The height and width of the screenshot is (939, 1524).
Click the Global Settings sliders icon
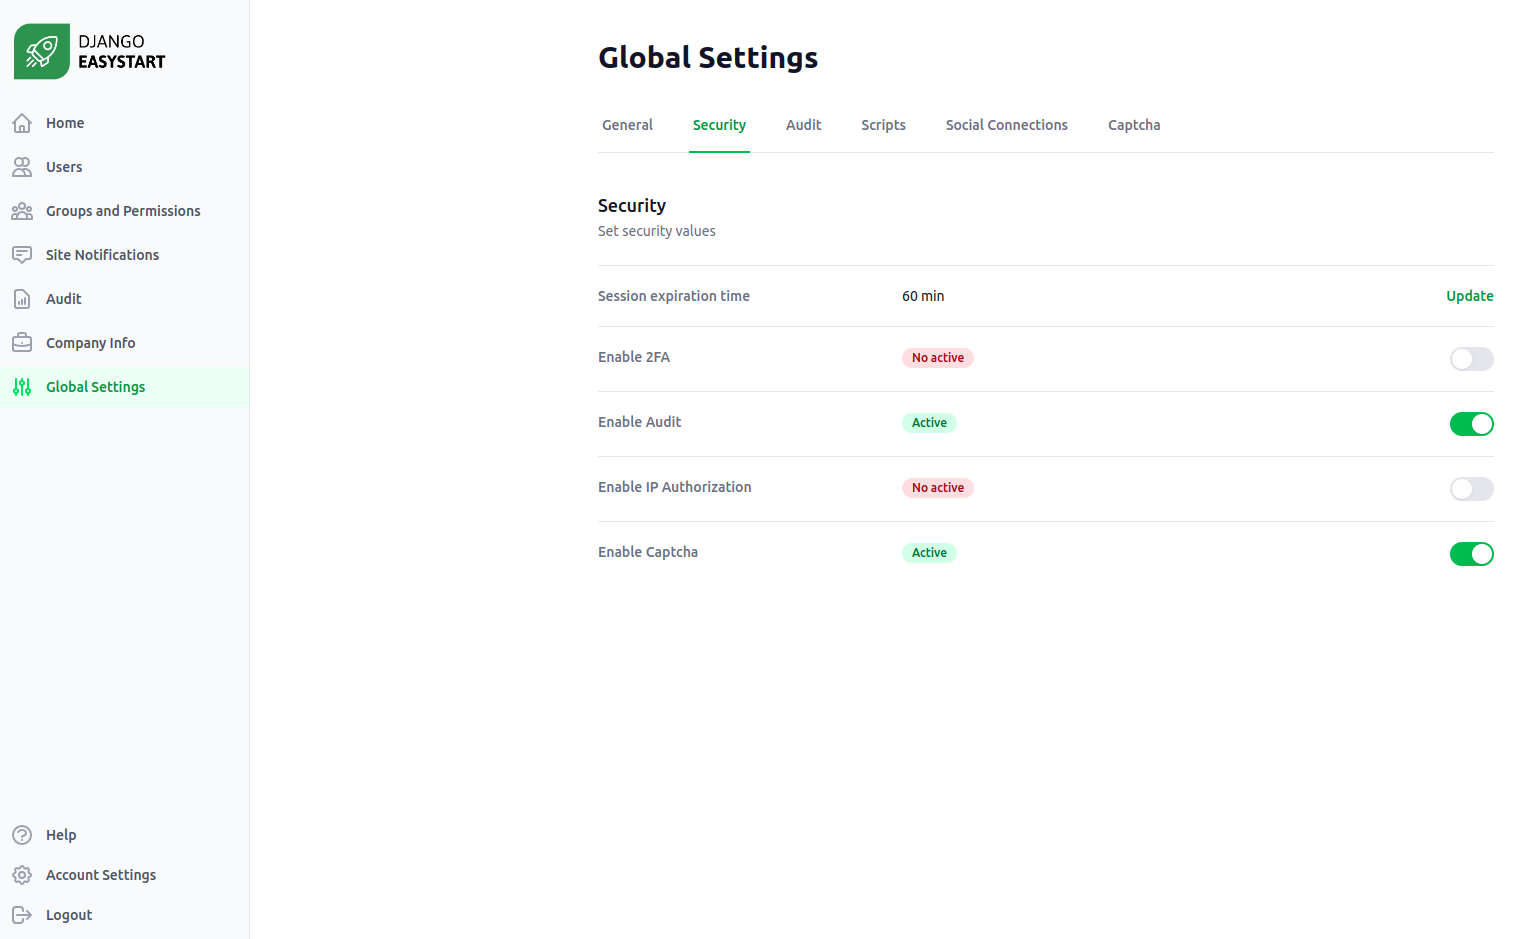tap(22, 387)
